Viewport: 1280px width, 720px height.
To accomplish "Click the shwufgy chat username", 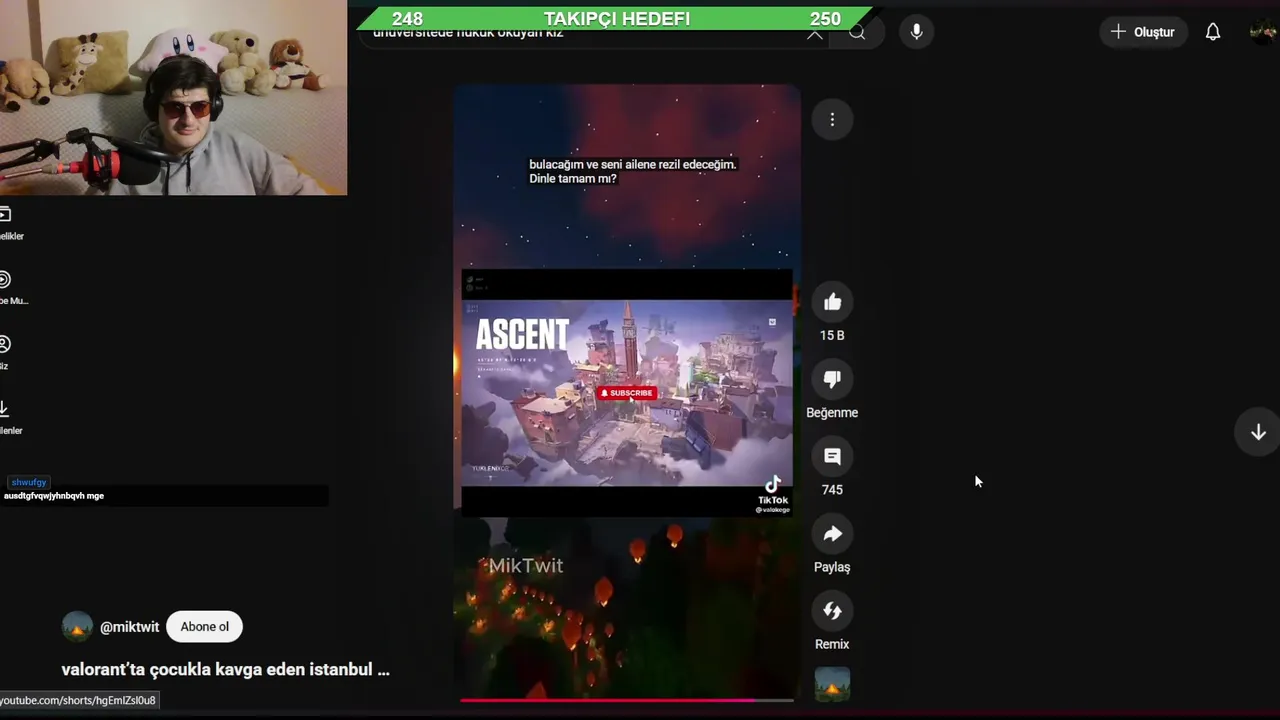I will [x=29, y=482].
